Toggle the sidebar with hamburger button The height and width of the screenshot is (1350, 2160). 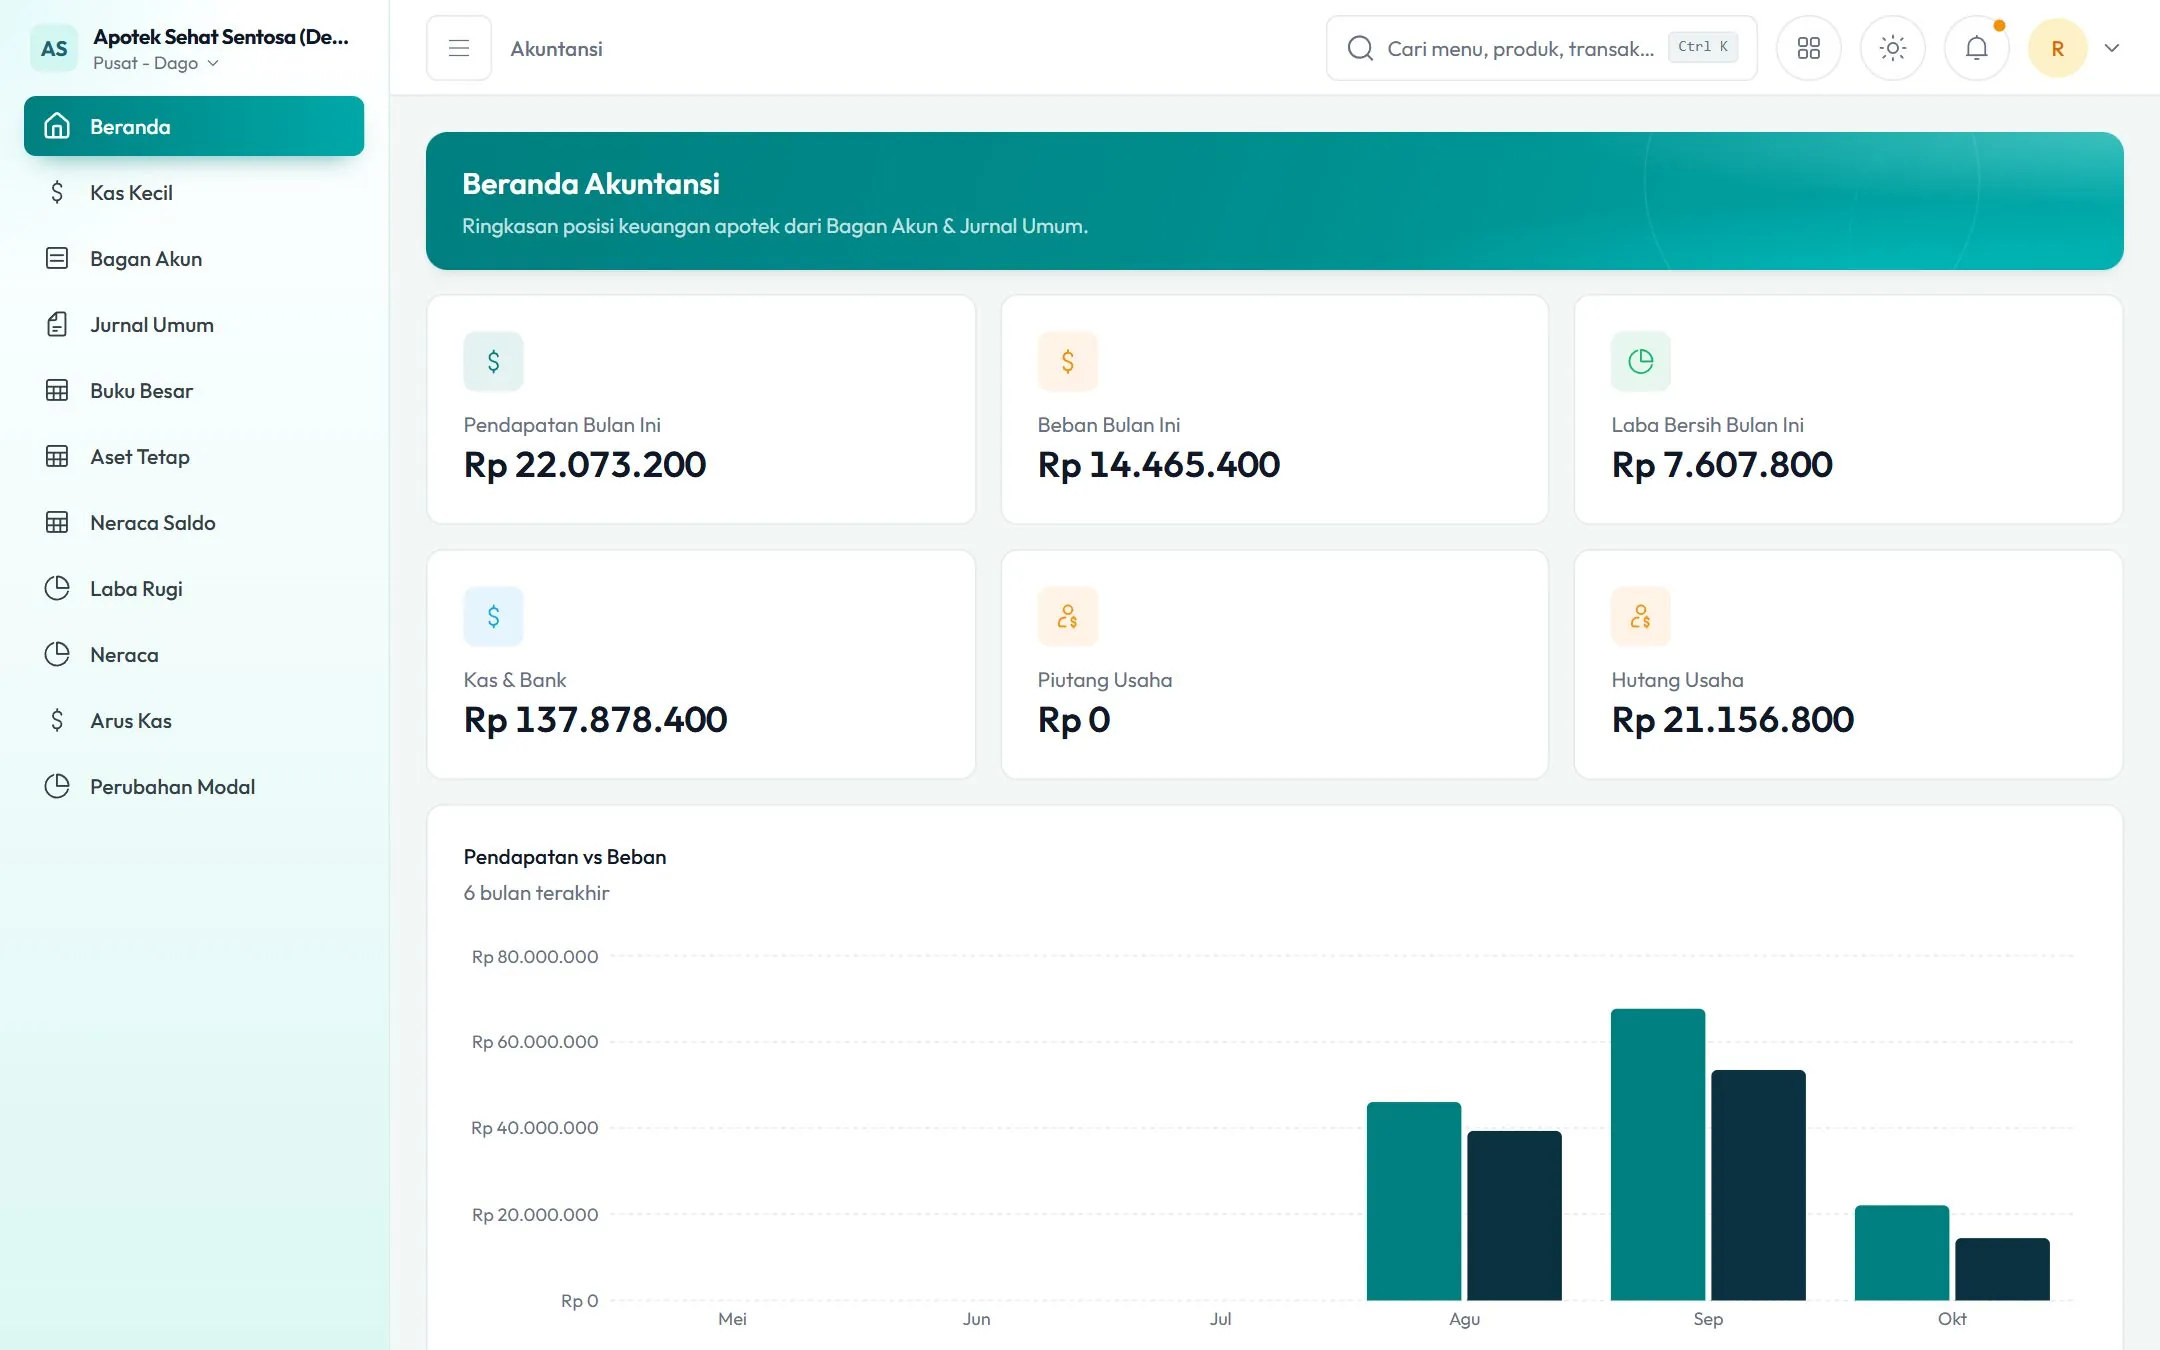(459, 48)
